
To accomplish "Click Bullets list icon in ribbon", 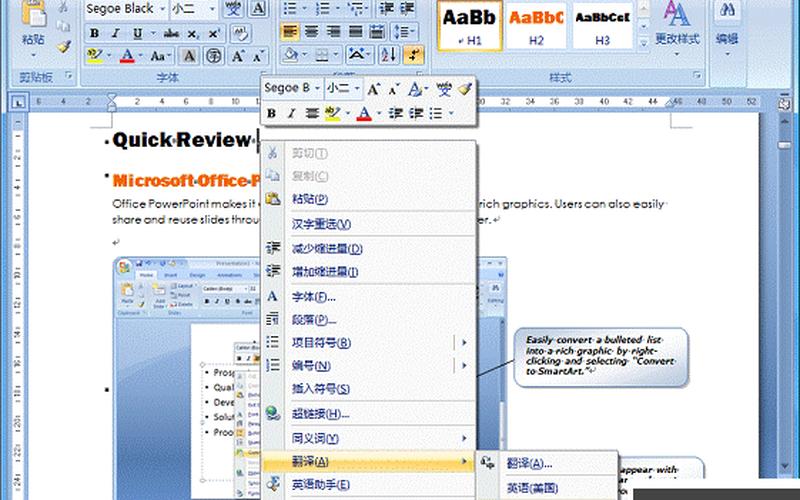I will (290, 8).
